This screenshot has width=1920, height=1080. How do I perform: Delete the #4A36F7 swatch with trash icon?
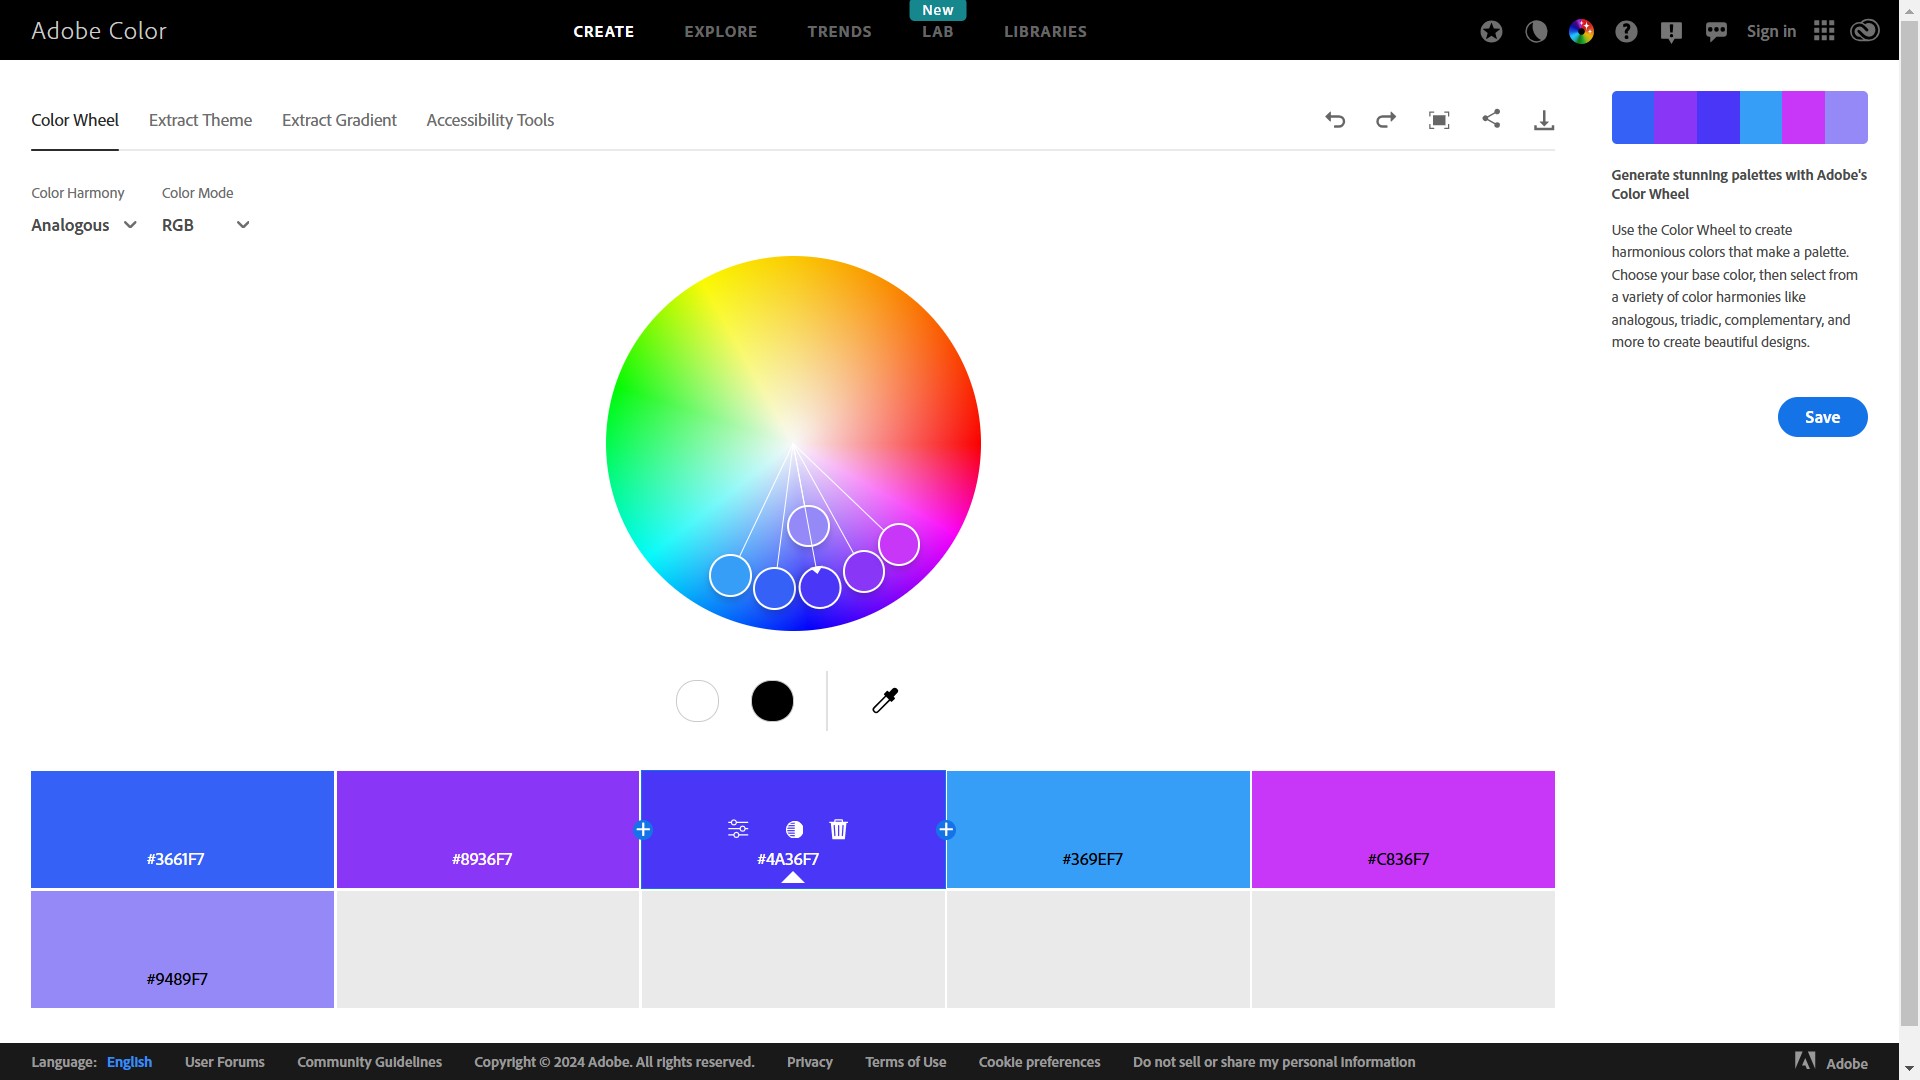point(839,829)
